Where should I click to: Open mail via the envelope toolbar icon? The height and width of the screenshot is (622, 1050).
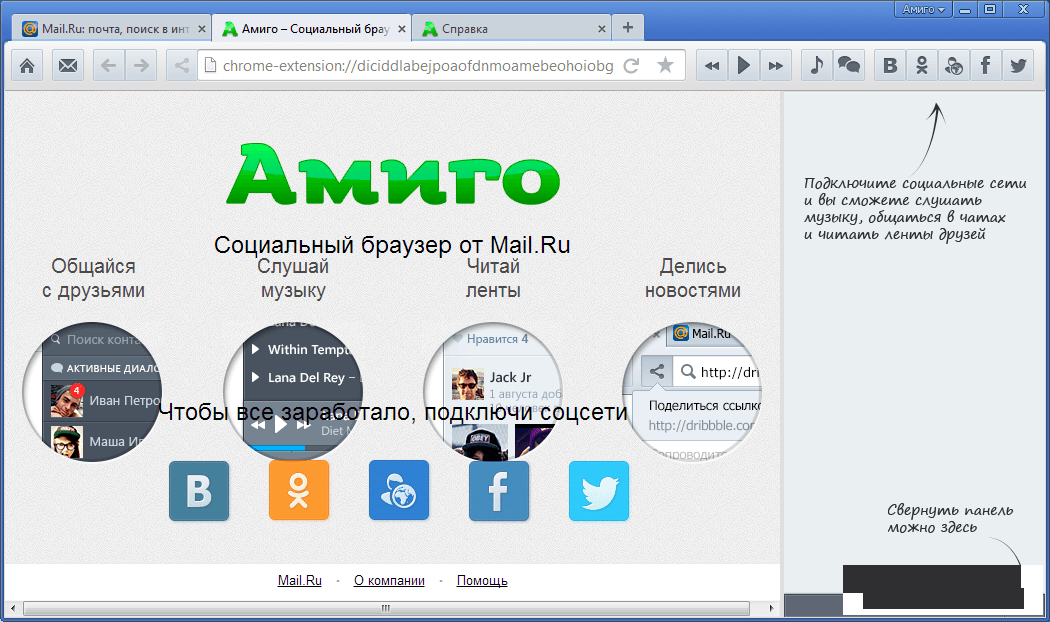coord(66,65)
